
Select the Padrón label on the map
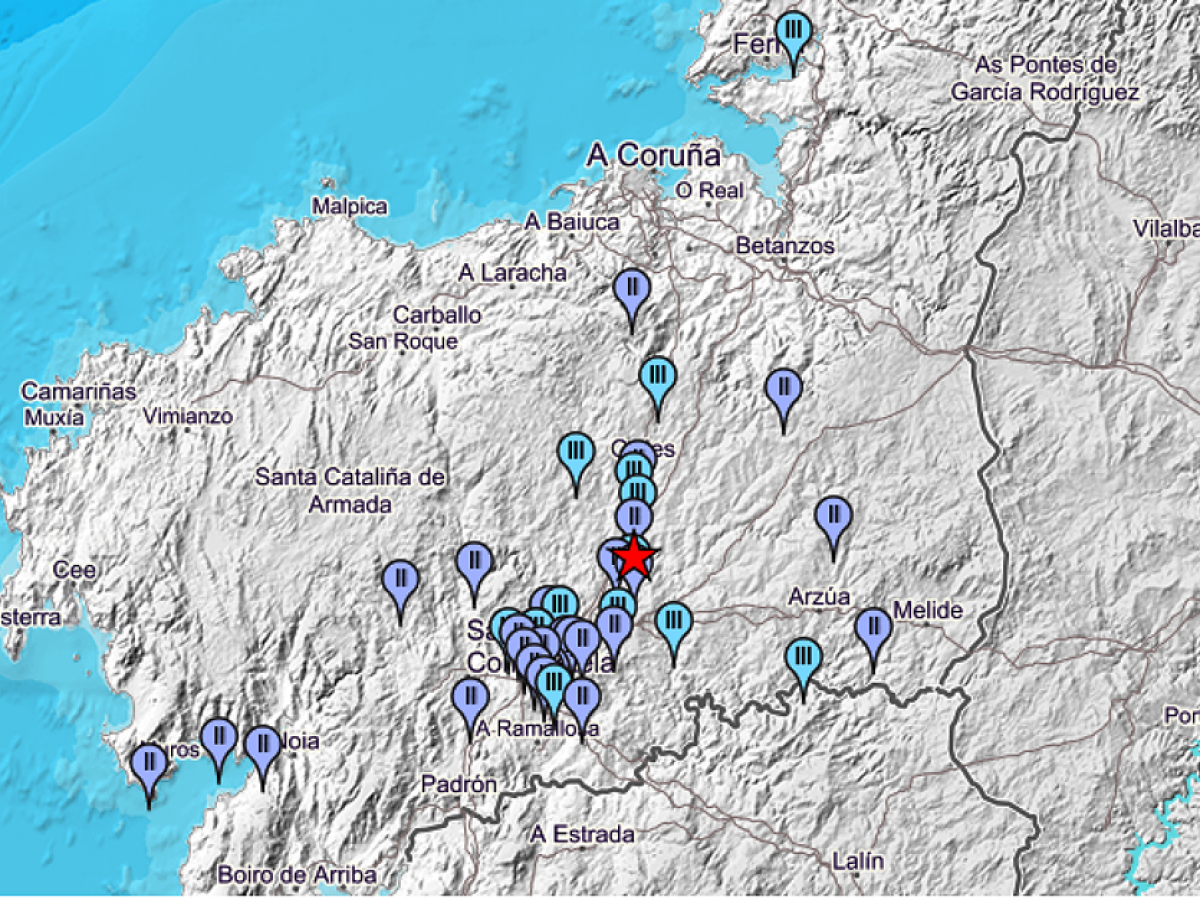point(458,784)
